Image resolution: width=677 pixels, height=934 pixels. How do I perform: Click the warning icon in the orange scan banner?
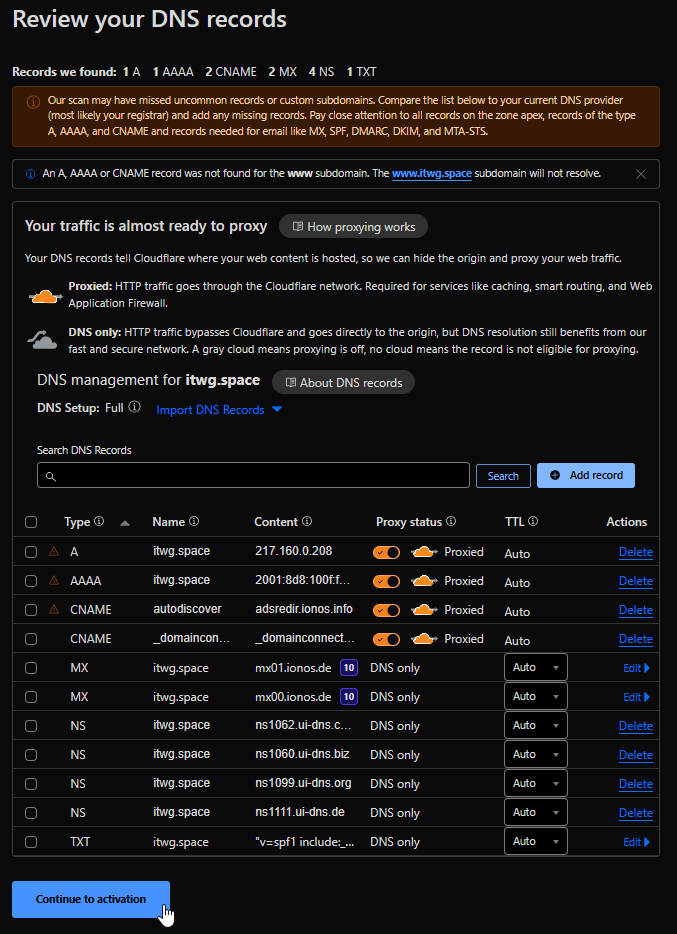[33, 102]
